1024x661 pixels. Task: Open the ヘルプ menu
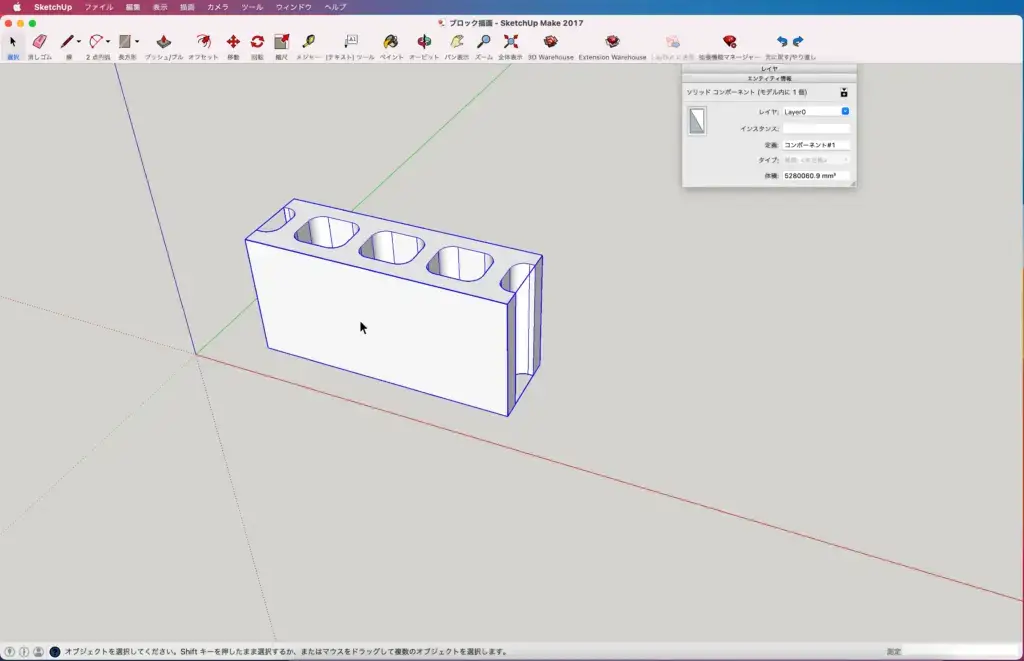335,7
